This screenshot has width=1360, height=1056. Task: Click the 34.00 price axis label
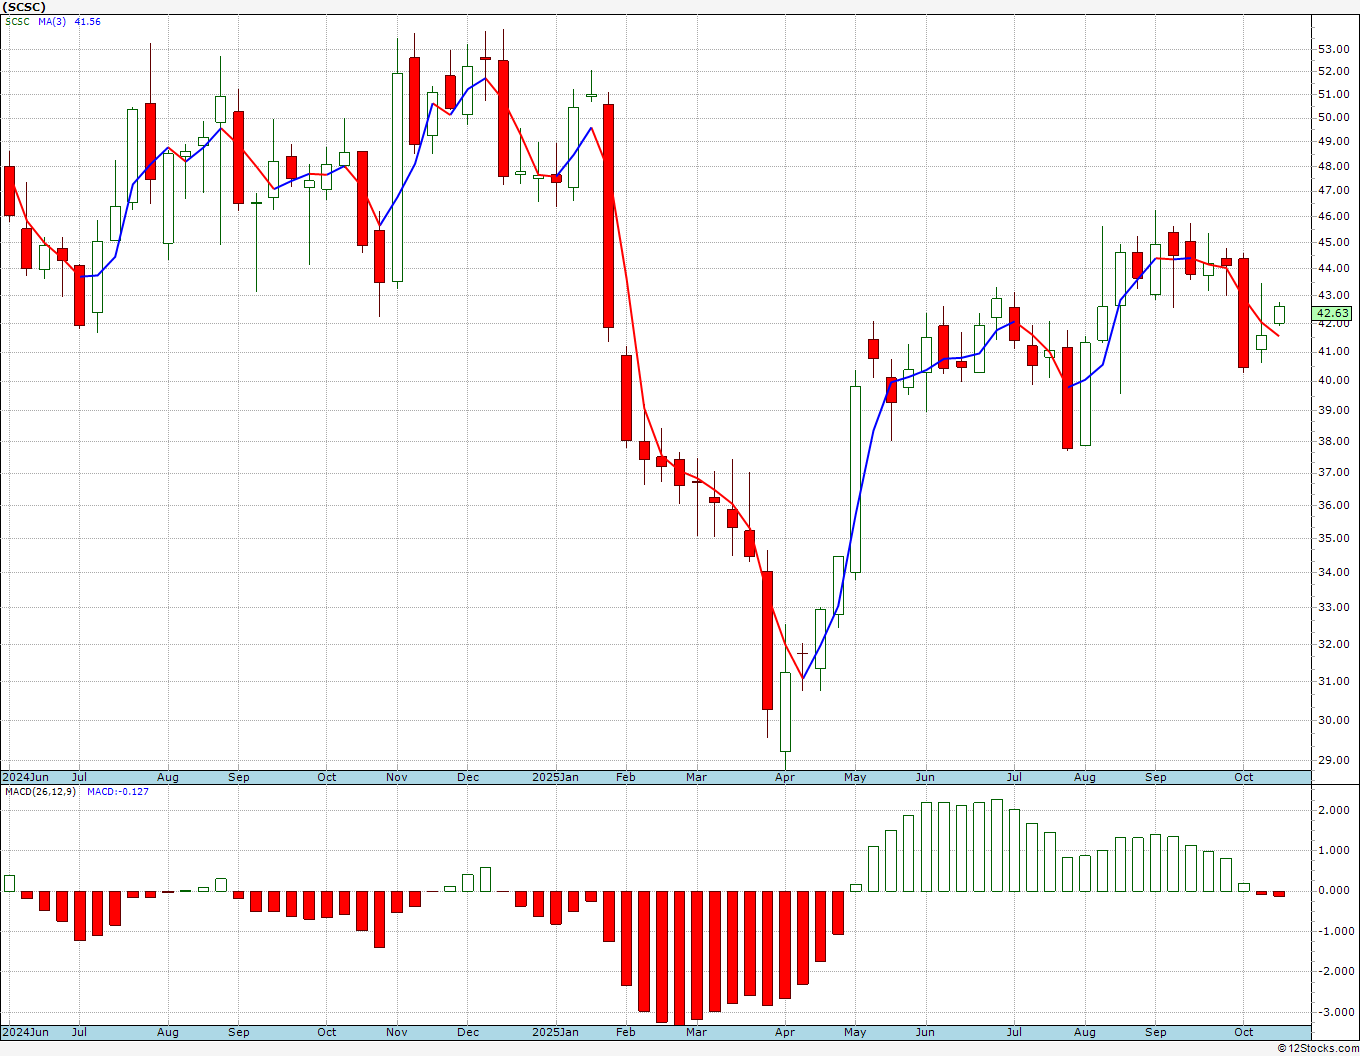coord(1333,573)
